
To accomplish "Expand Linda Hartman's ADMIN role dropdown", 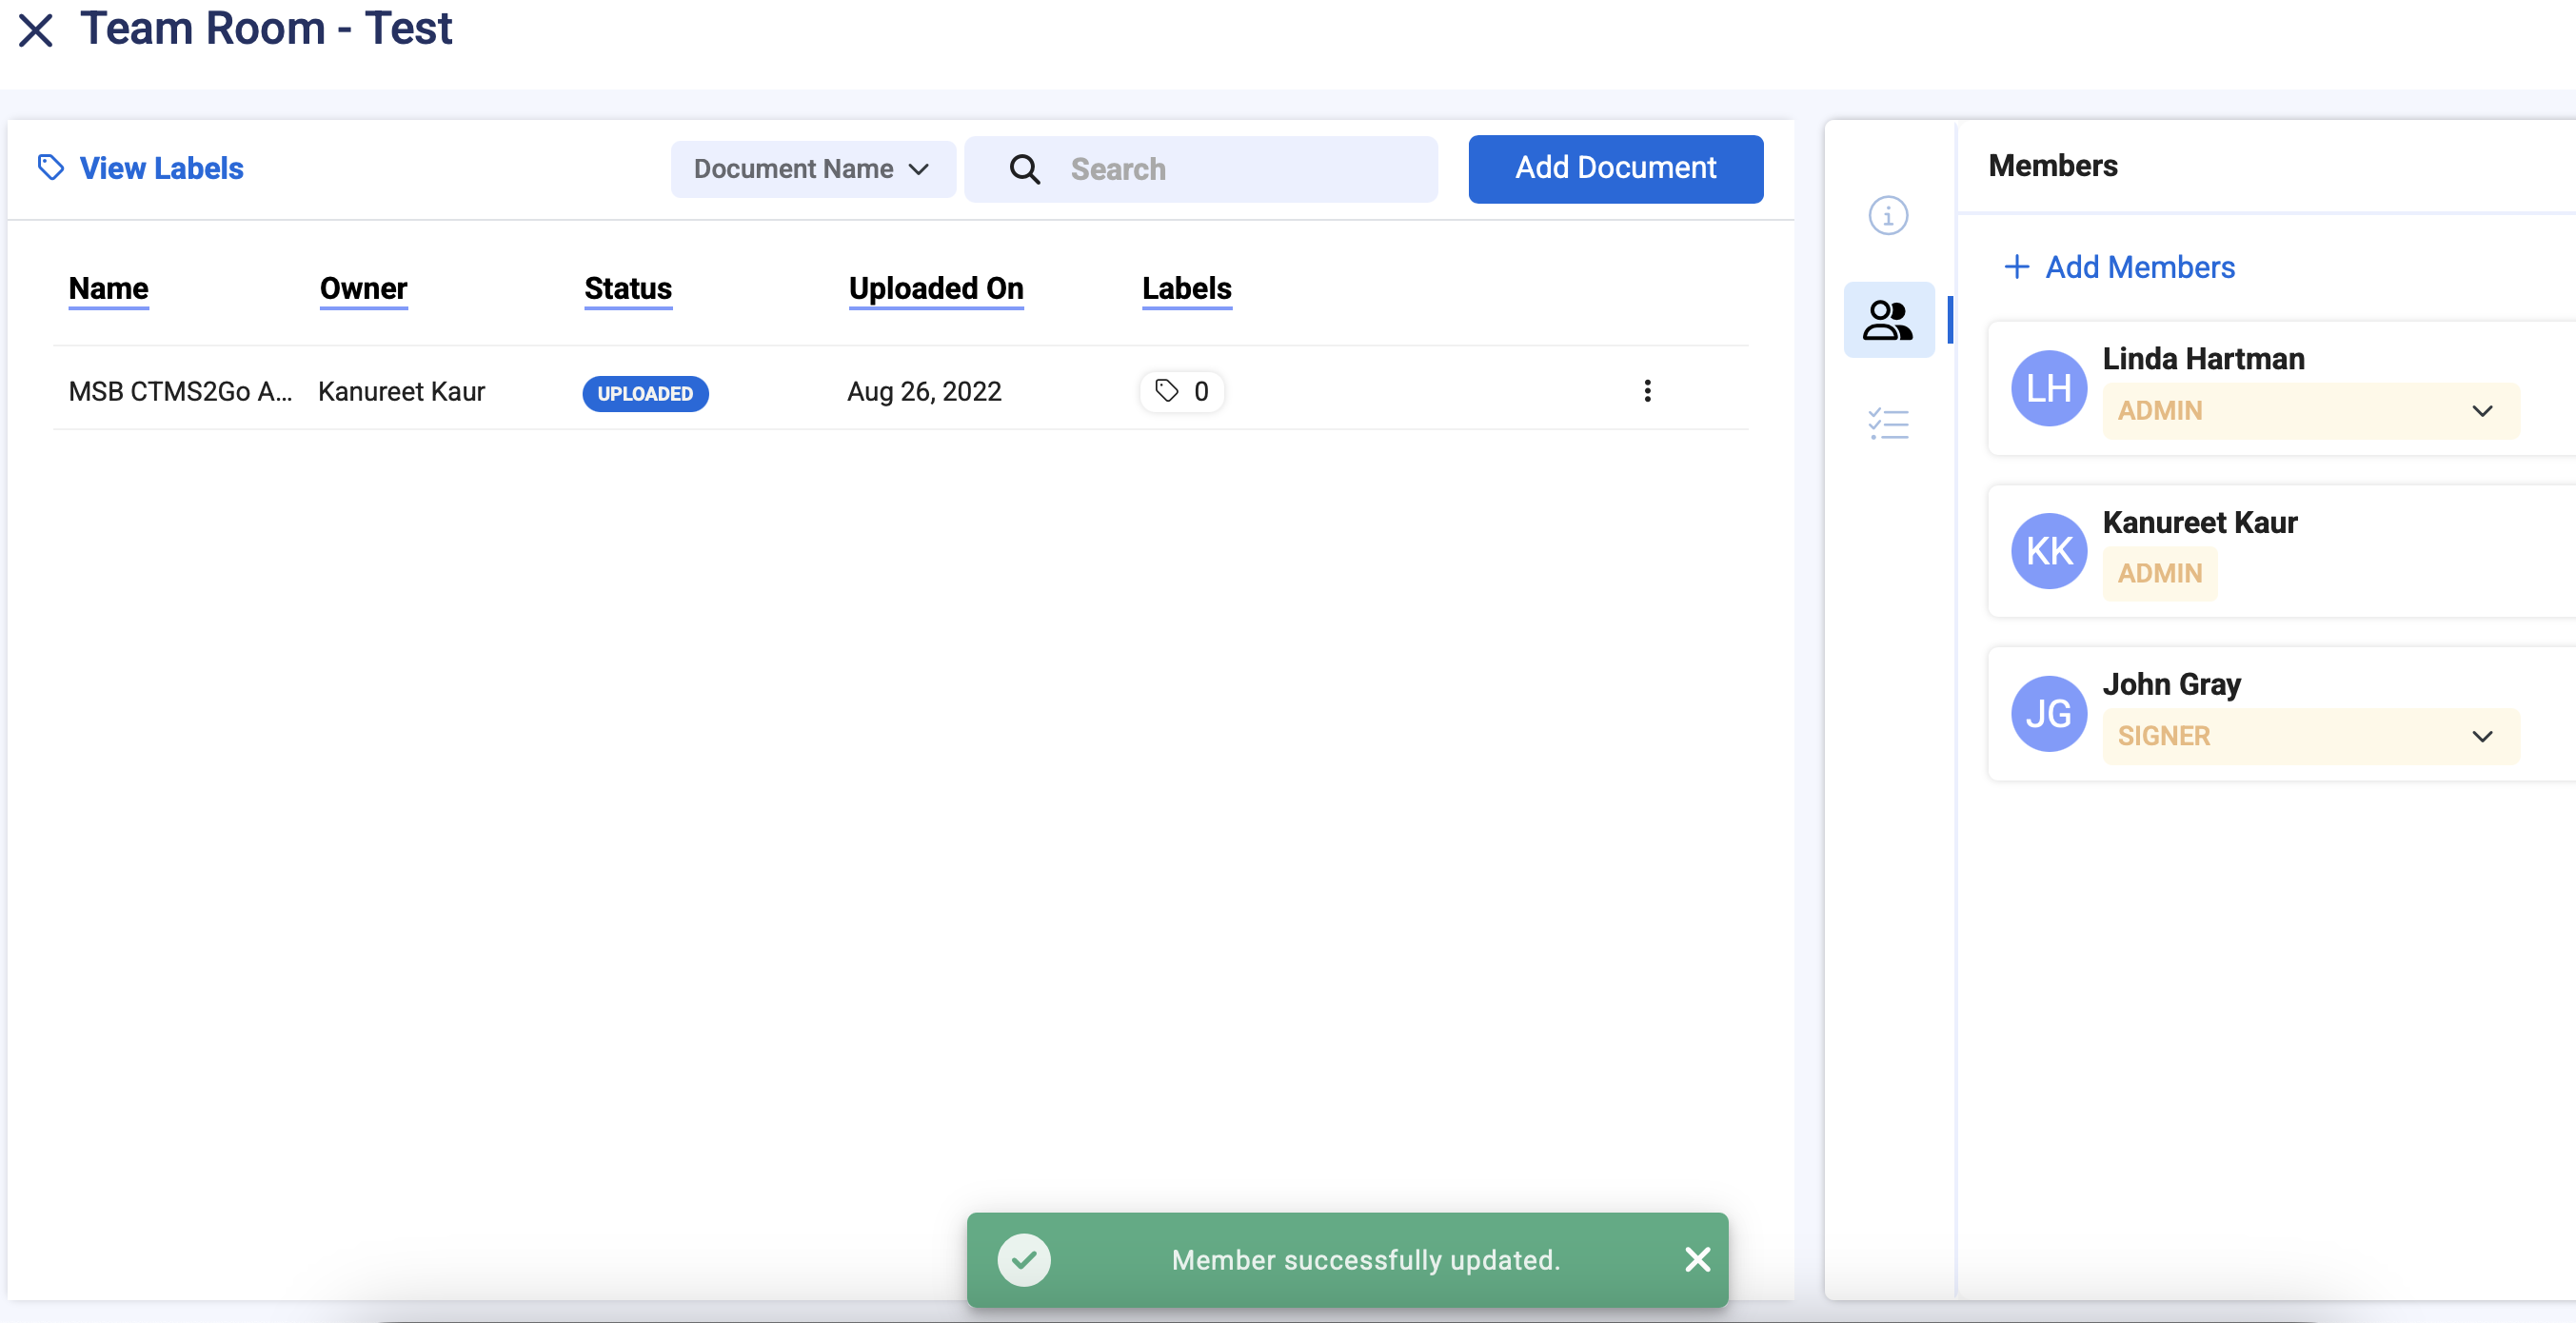I will click(x=2481, y=411).
